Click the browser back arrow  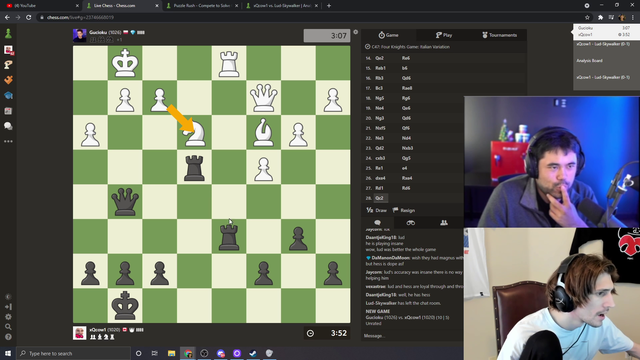pyautogui.click(x=7, y=18)
